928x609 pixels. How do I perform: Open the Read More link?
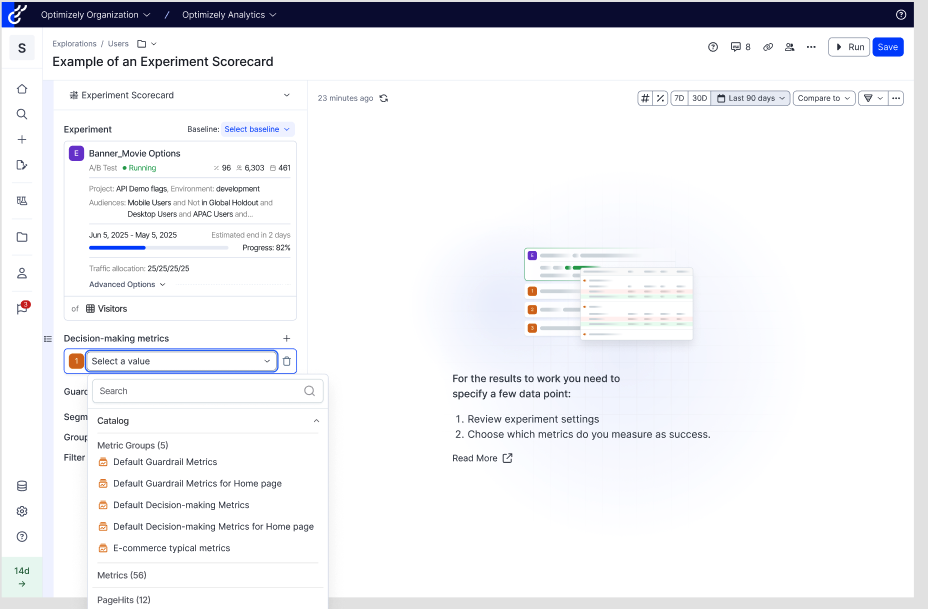click(482, 458)
